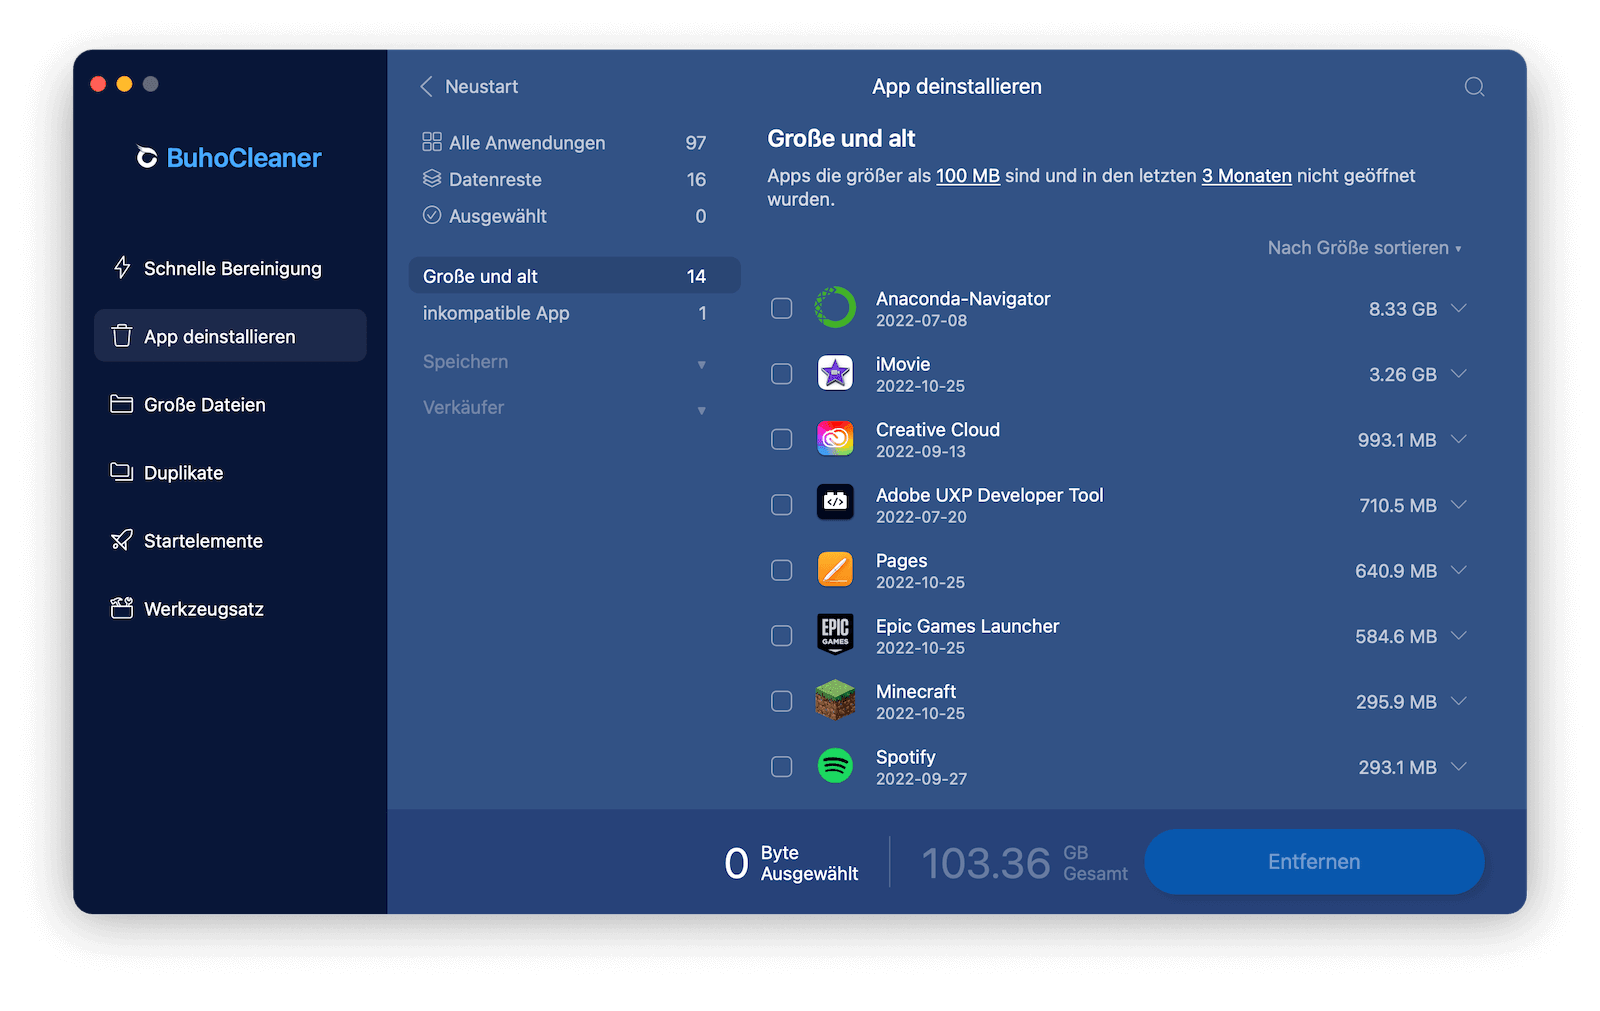Expand the Verkäufer filter section
The width and height of the screenshot is (1600, 1011).
[565, 408]
